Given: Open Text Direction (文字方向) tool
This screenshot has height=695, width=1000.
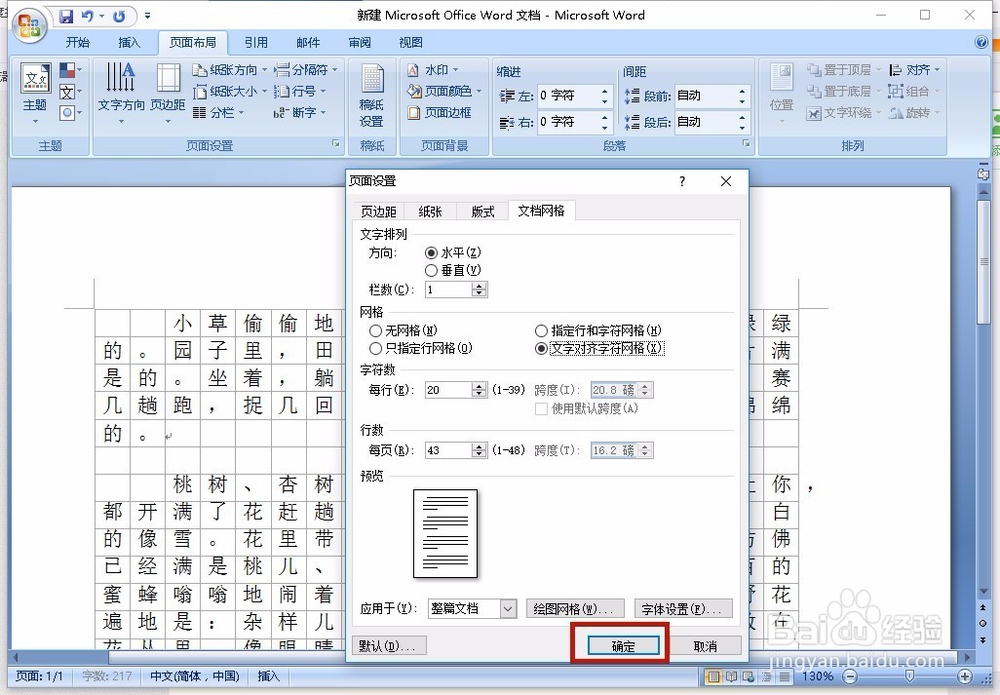Looking at the screenshot, I should pyautogui.click(x=121, y=92).
